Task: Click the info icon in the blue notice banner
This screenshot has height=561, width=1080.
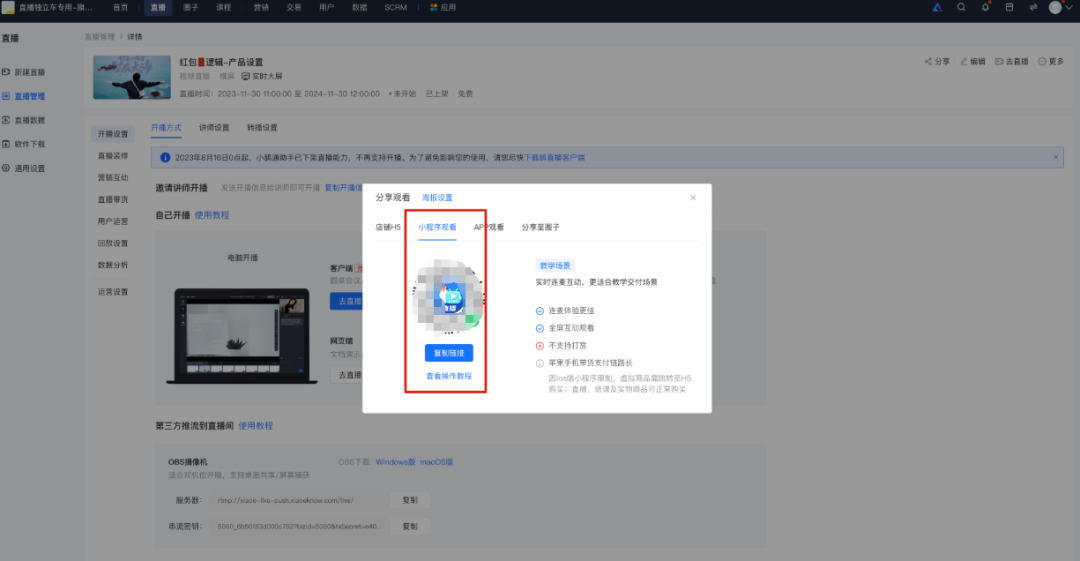Action: [x=165, y=158]
